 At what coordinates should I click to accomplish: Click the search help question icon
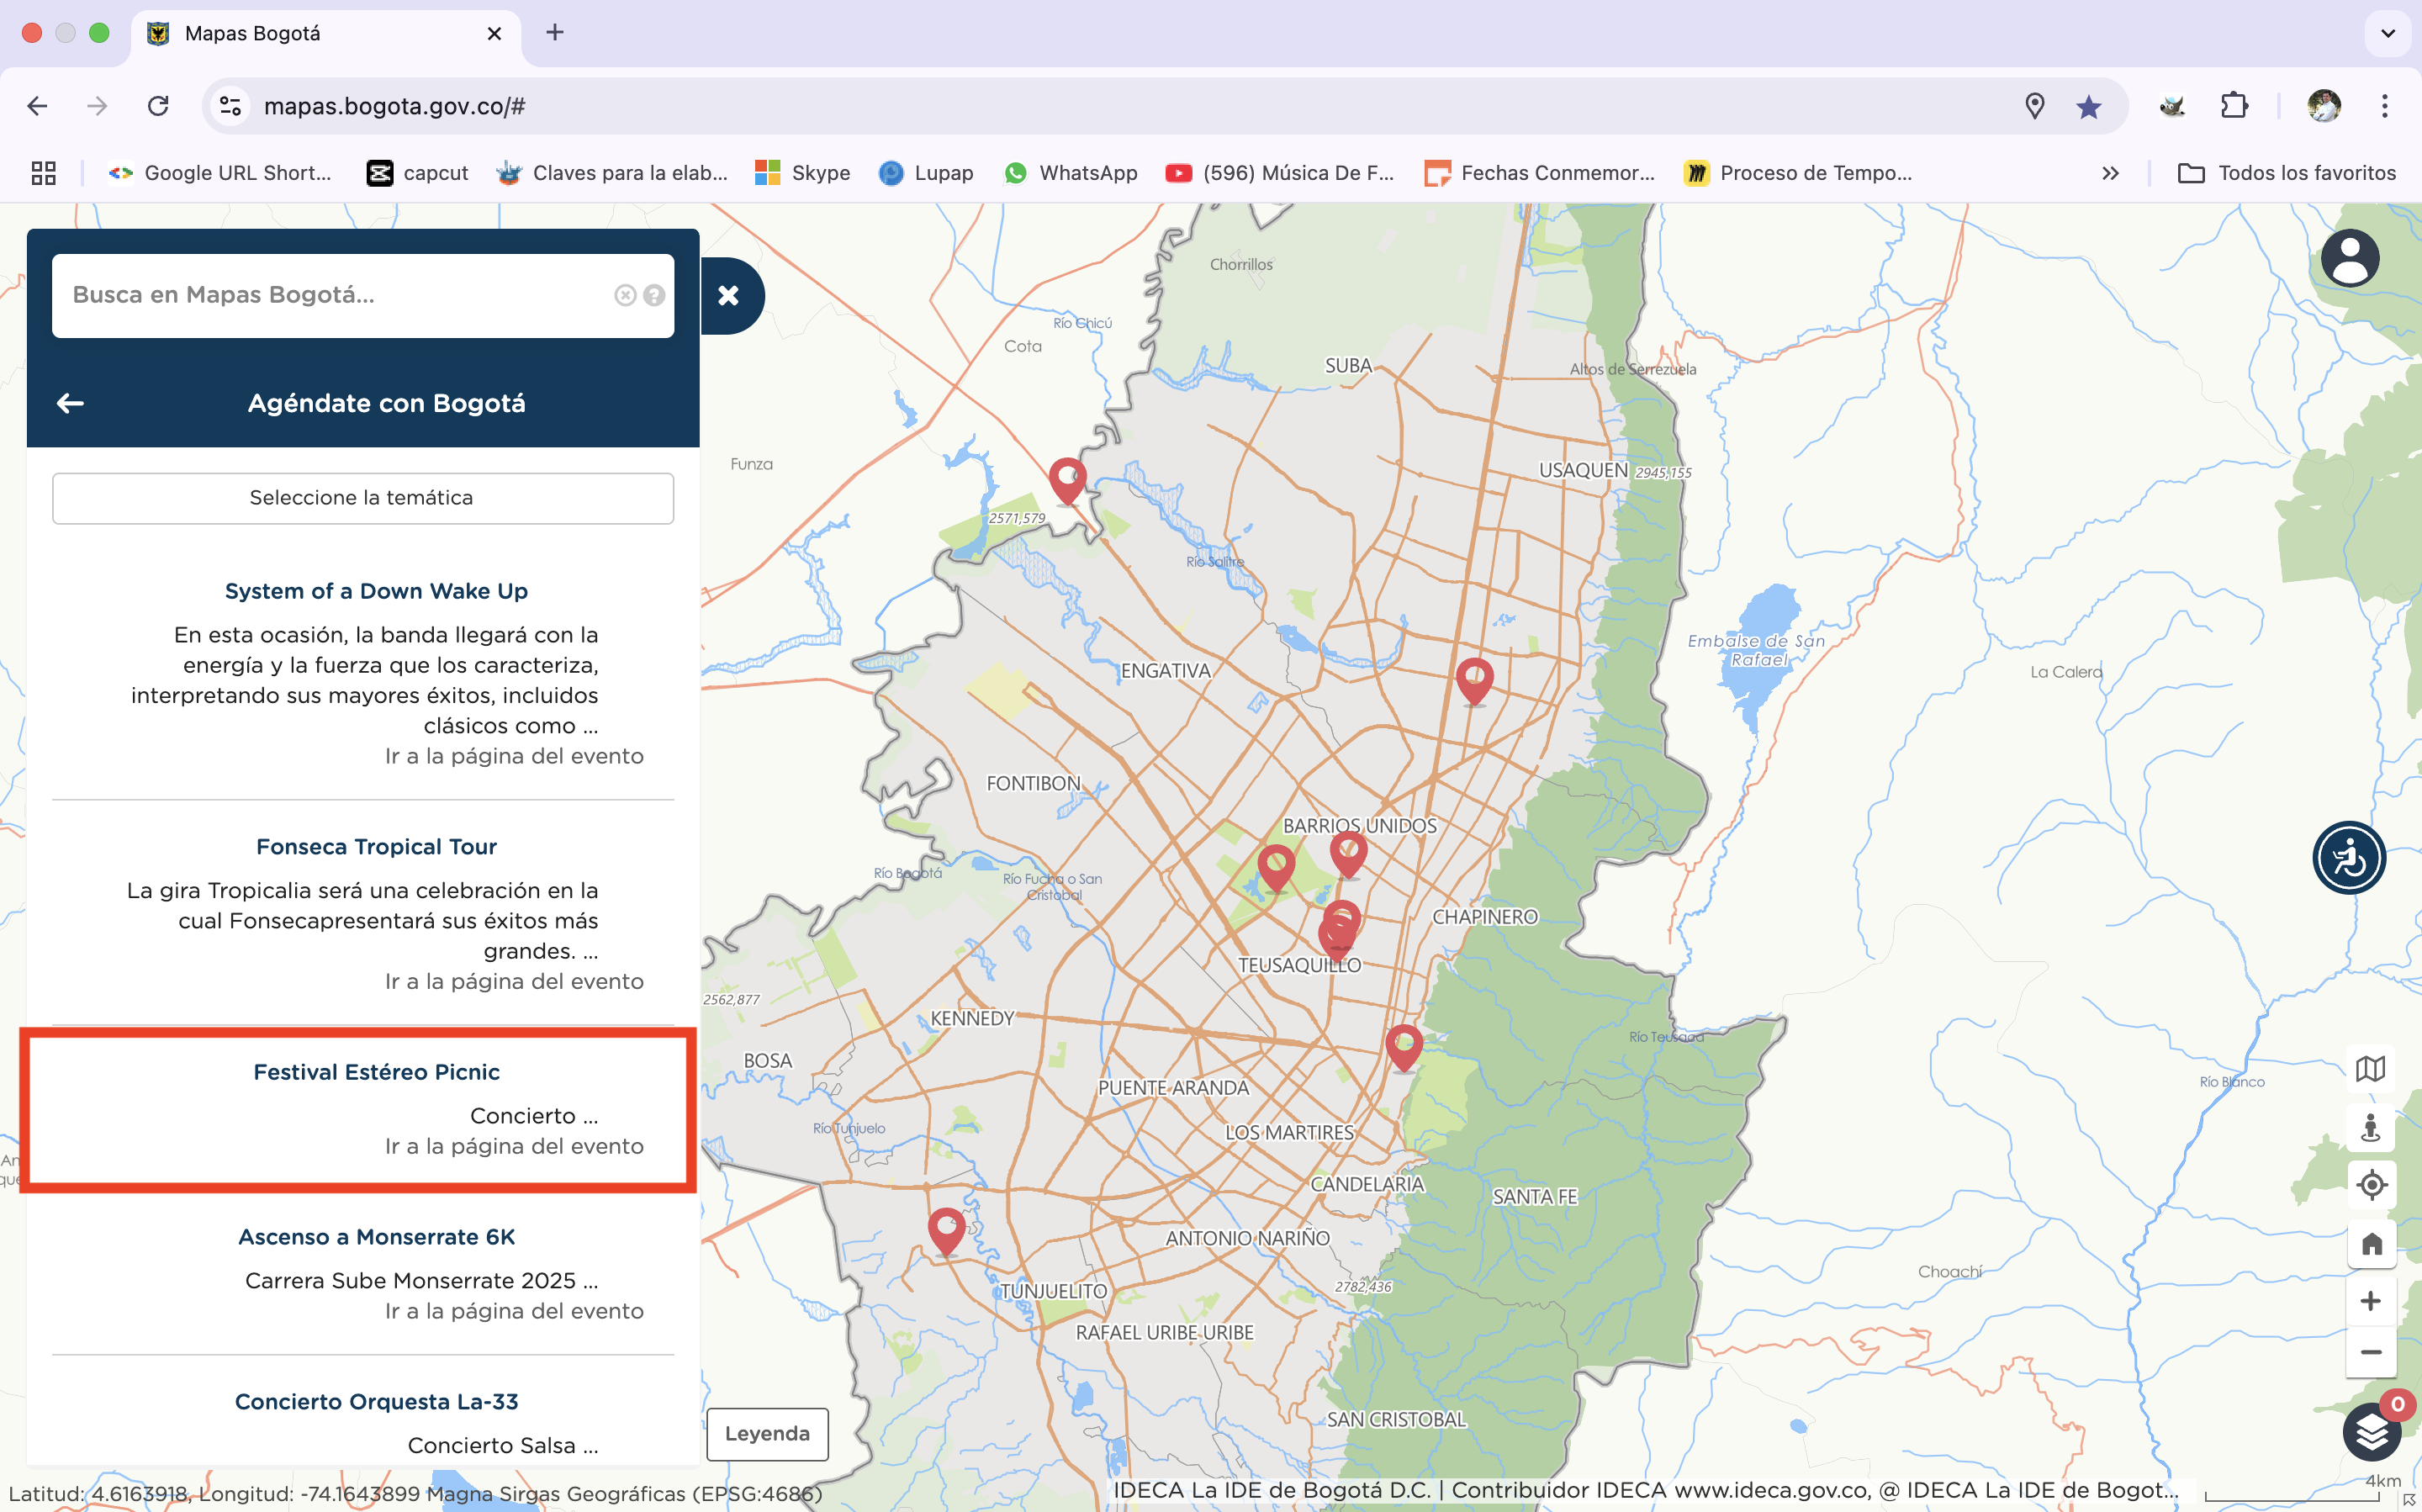654,295
